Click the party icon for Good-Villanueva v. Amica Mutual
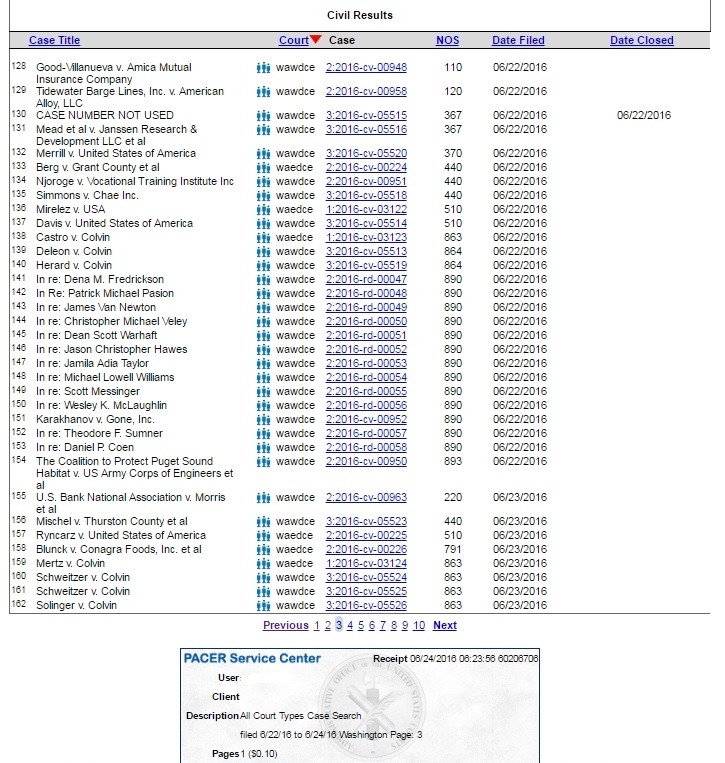The width and height of the screenshot is (725, 763). point(264,68)
